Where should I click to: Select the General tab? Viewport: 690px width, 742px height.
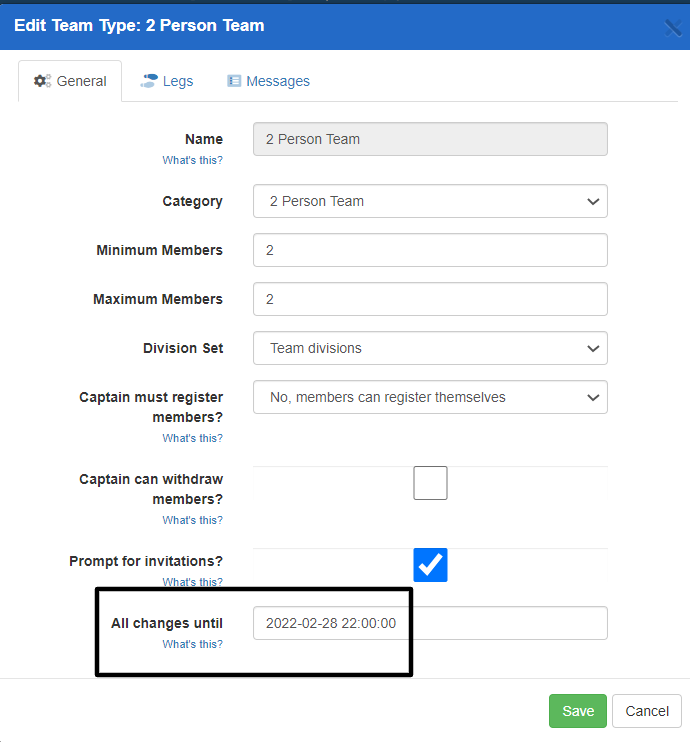[x=70, y=81]
